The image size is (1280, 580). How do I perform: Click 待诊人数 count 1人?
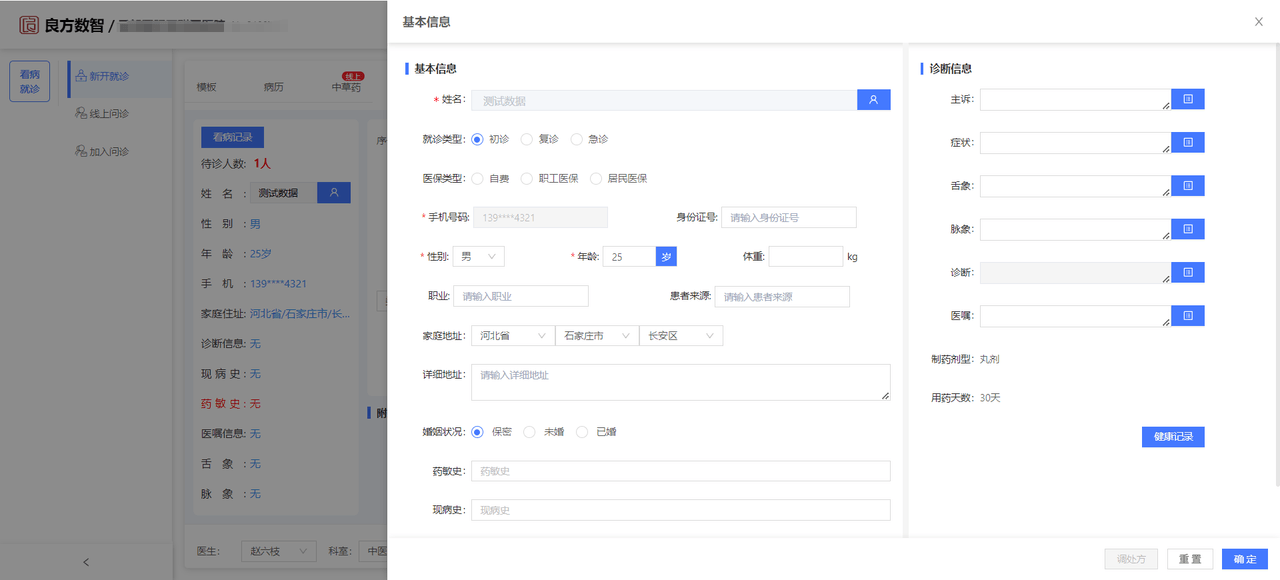tap(262, 164)
